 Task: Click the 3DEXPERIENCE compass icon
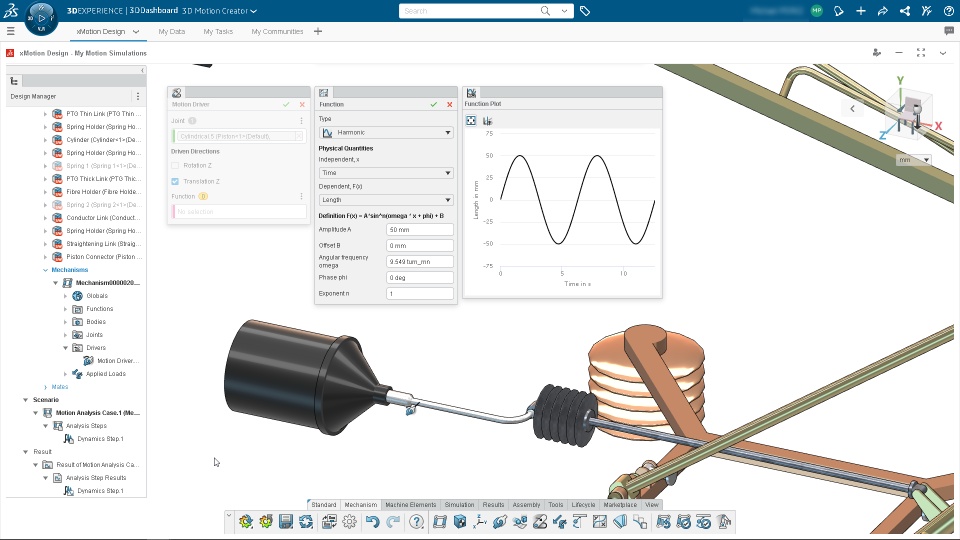(41, 18)
